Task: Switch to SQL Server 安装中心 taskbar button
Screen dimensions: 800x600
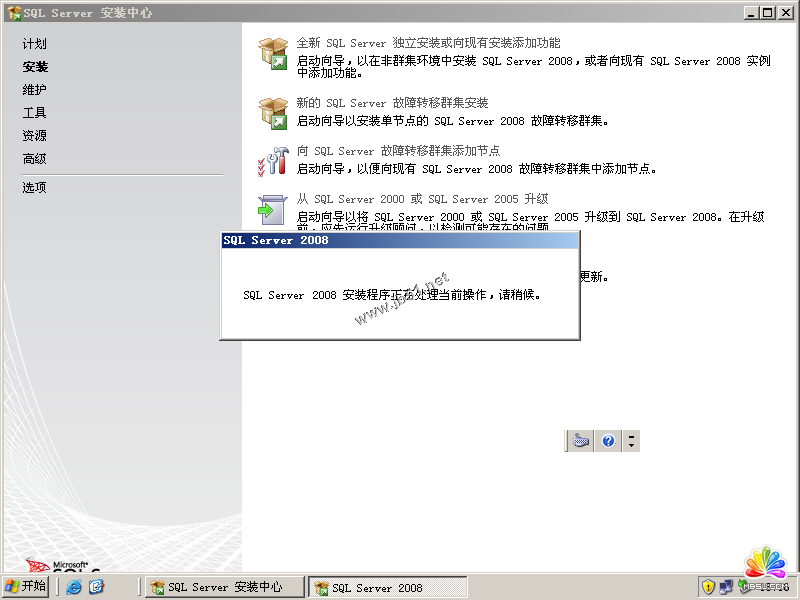Action: click(224, 588)
